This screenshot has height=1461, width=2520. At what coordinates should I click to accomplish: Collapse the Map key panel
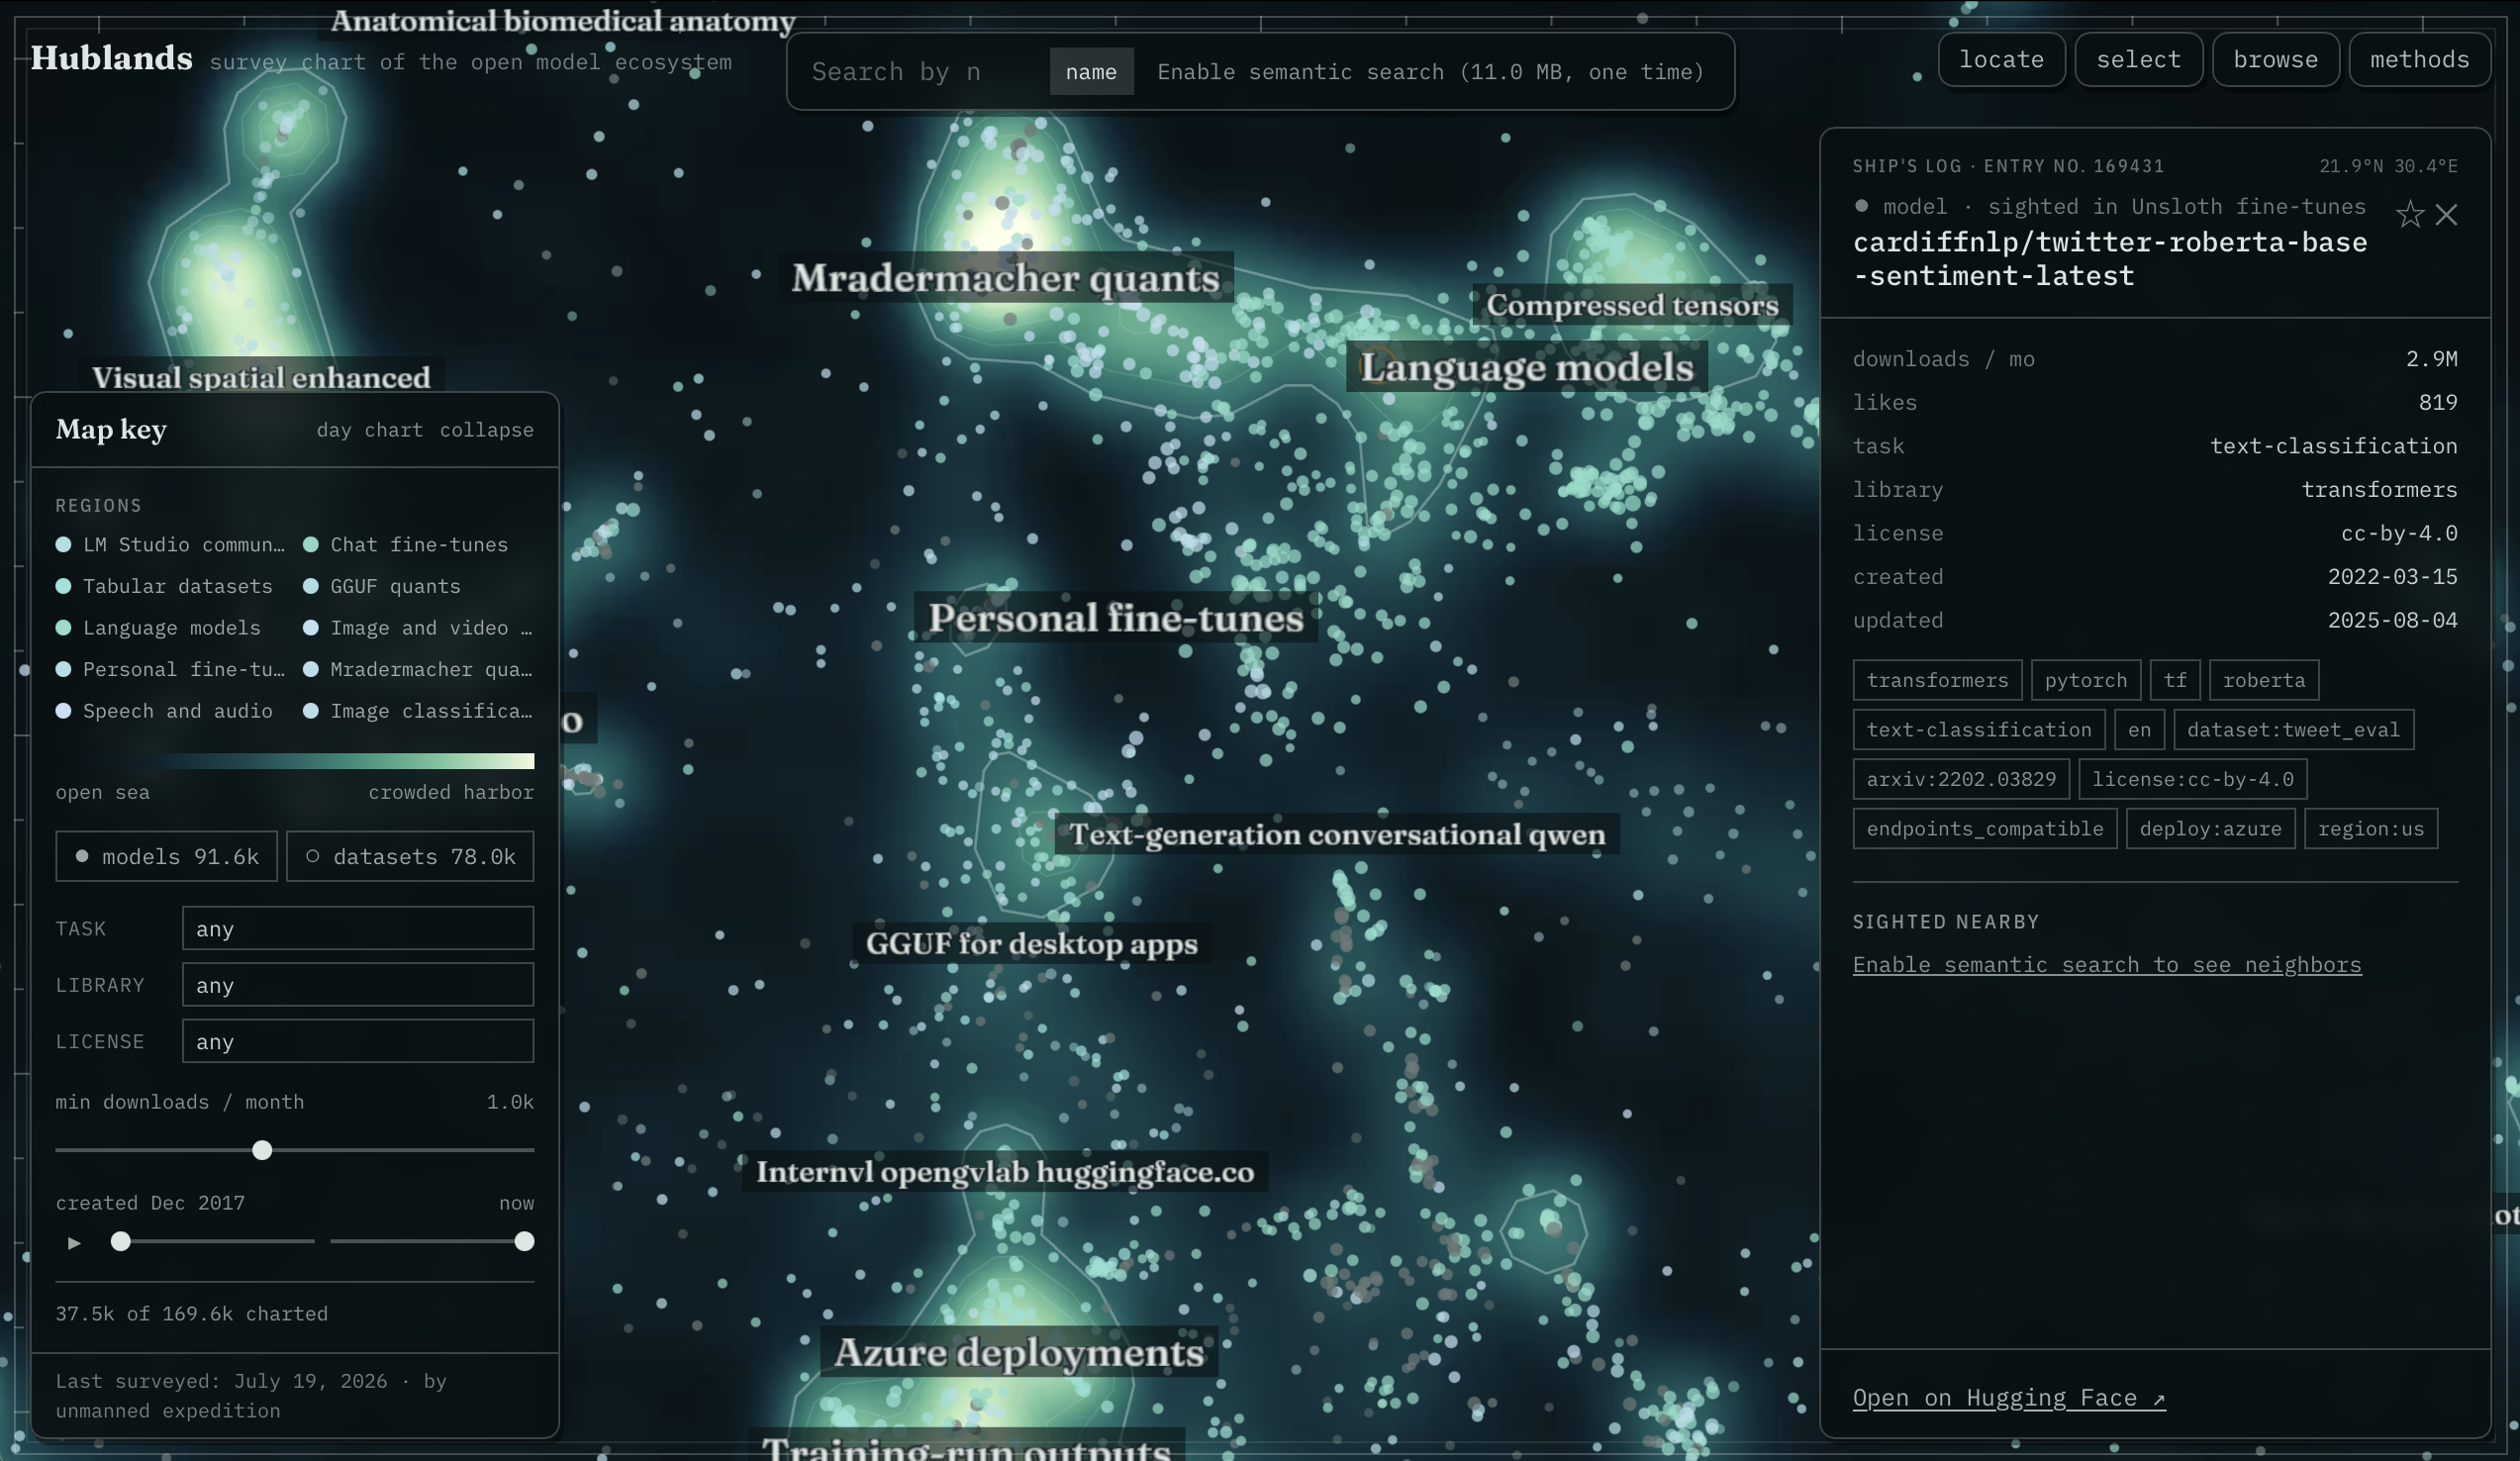[x=487, y=430]
